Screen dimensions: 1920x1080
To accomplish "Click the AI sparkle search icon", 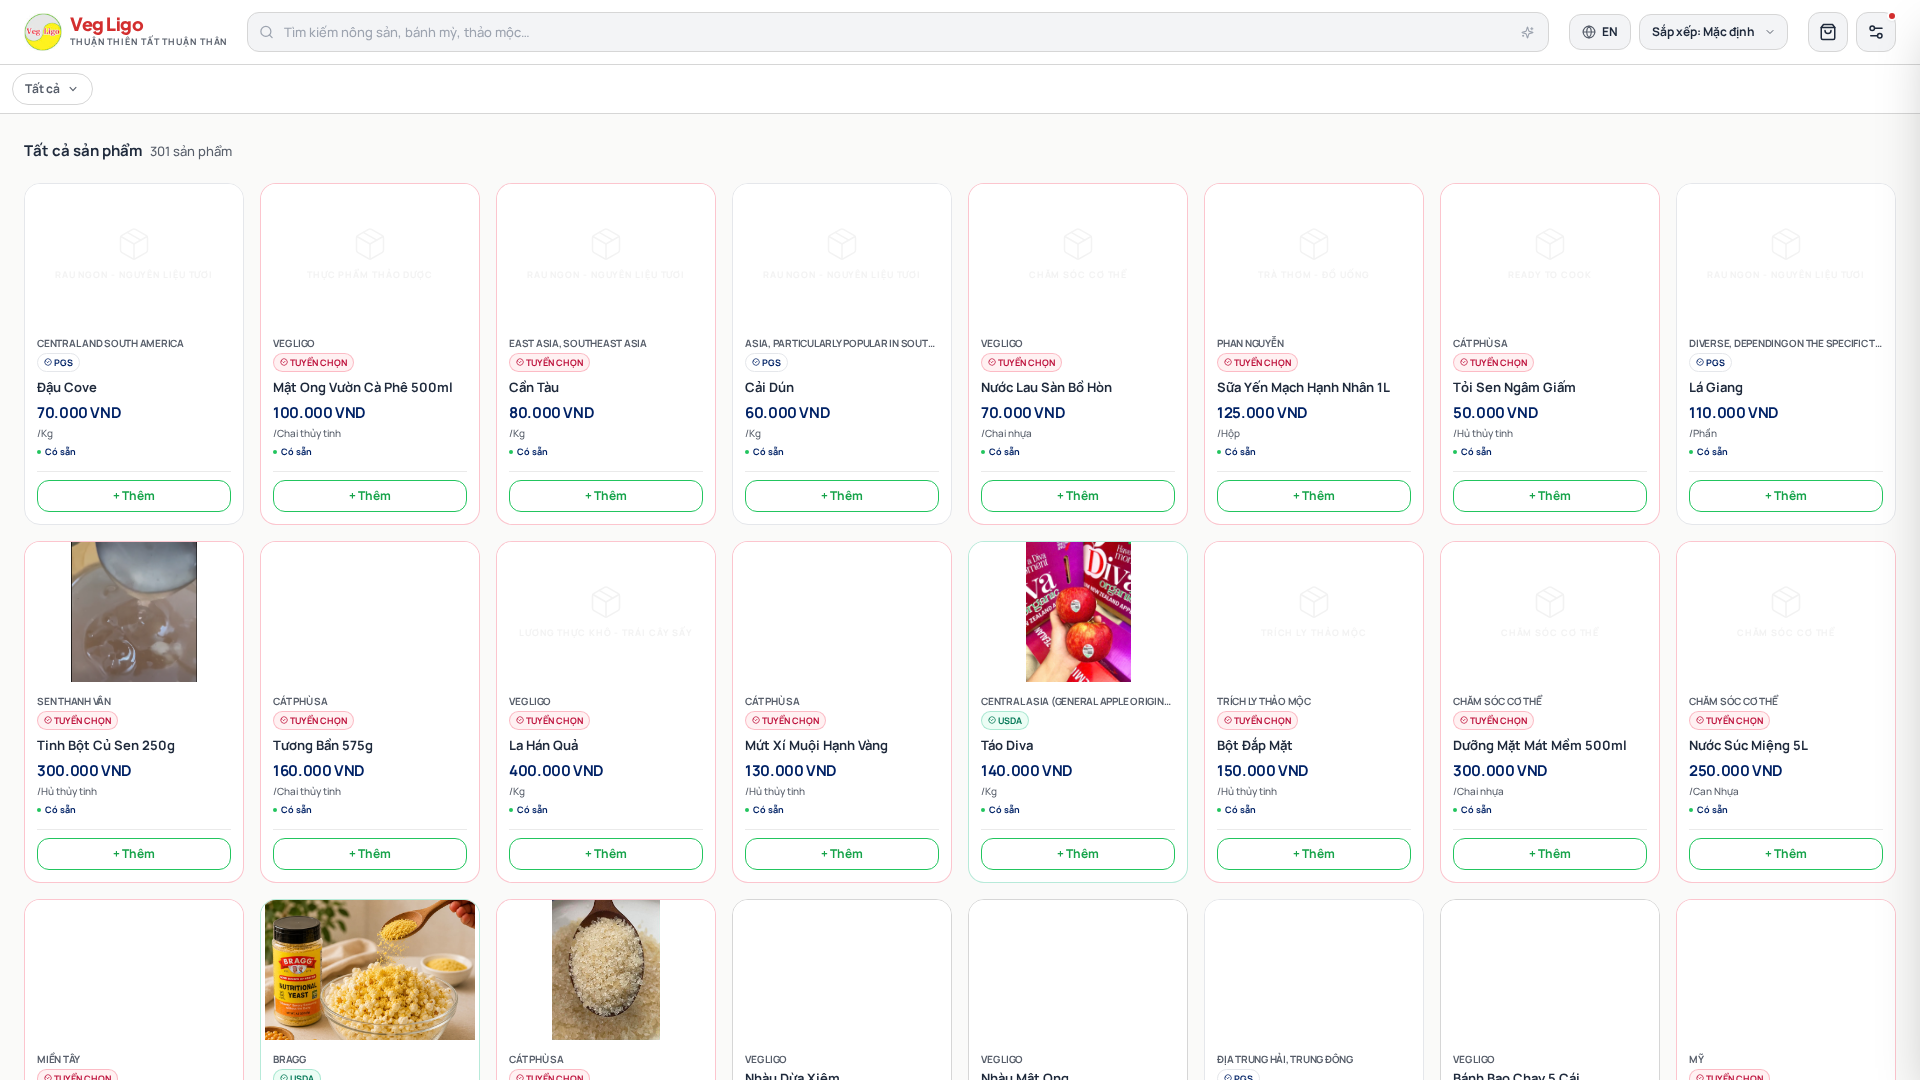I will (x=1527, y=32).
